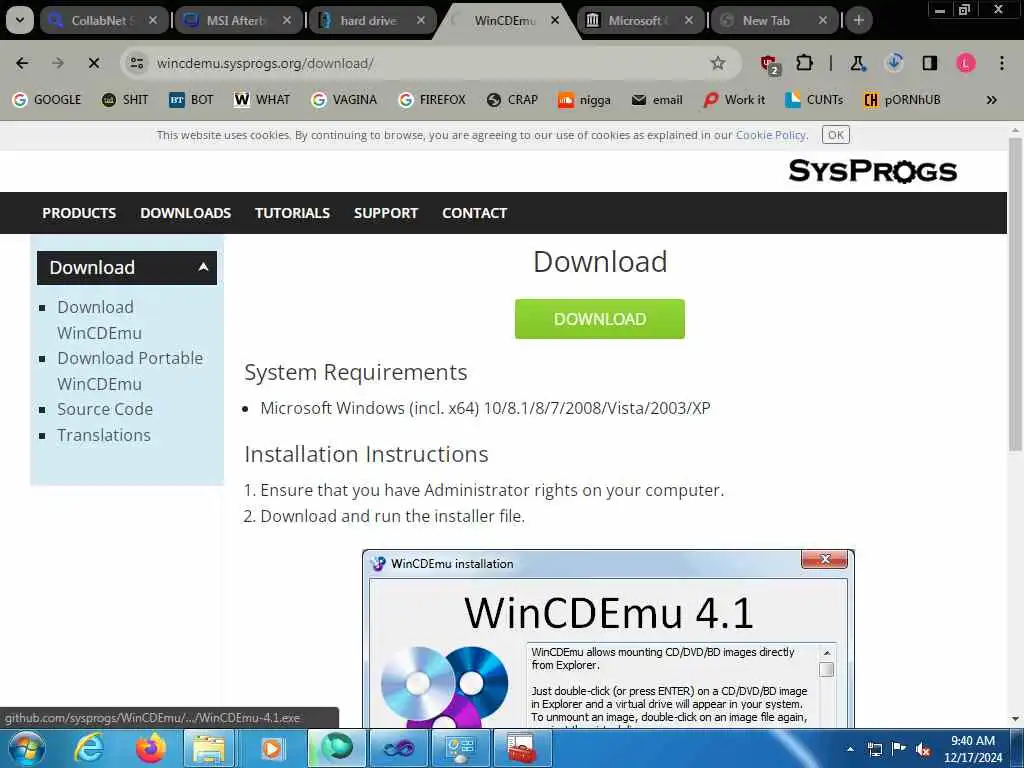Open the Chrome Labs flask icon
This screenshot has height=768, width=1024.
coord(858,63)
